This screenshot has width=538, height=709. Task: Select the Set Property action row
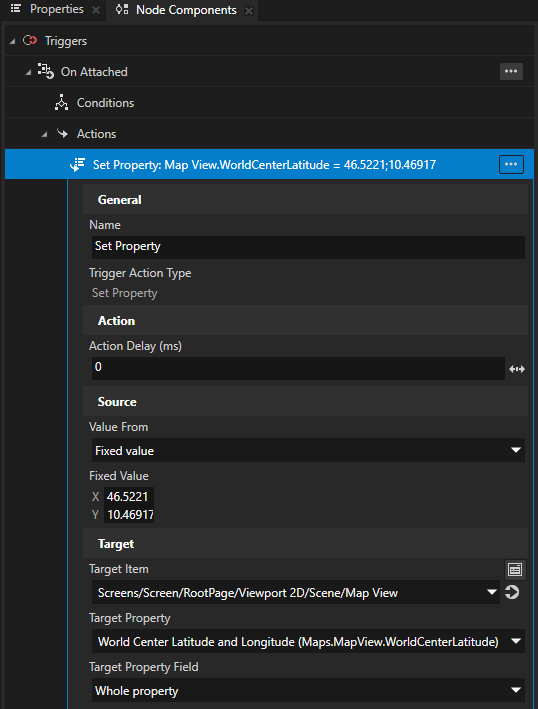pos(269,164)
